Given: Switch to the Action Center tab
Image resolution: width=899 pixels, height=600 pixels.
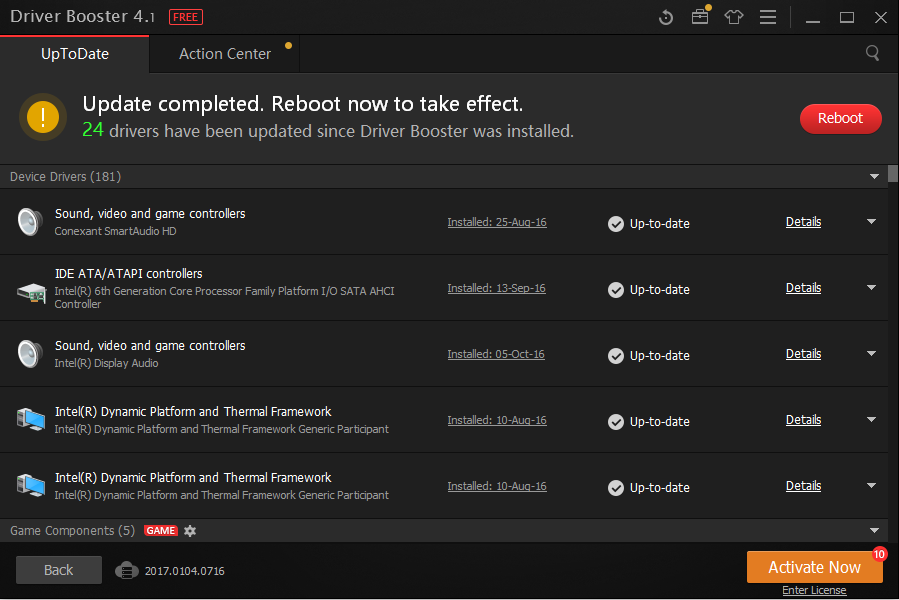Looking at the screenshot, I should coord(225,54).
